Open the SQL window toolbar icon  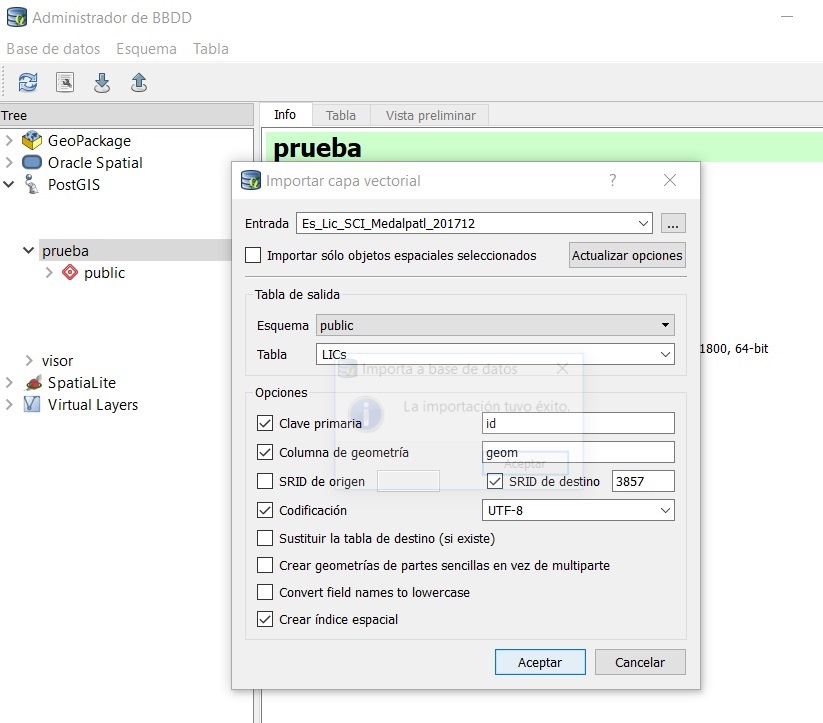pyautogui.click(x=65, y=82)
